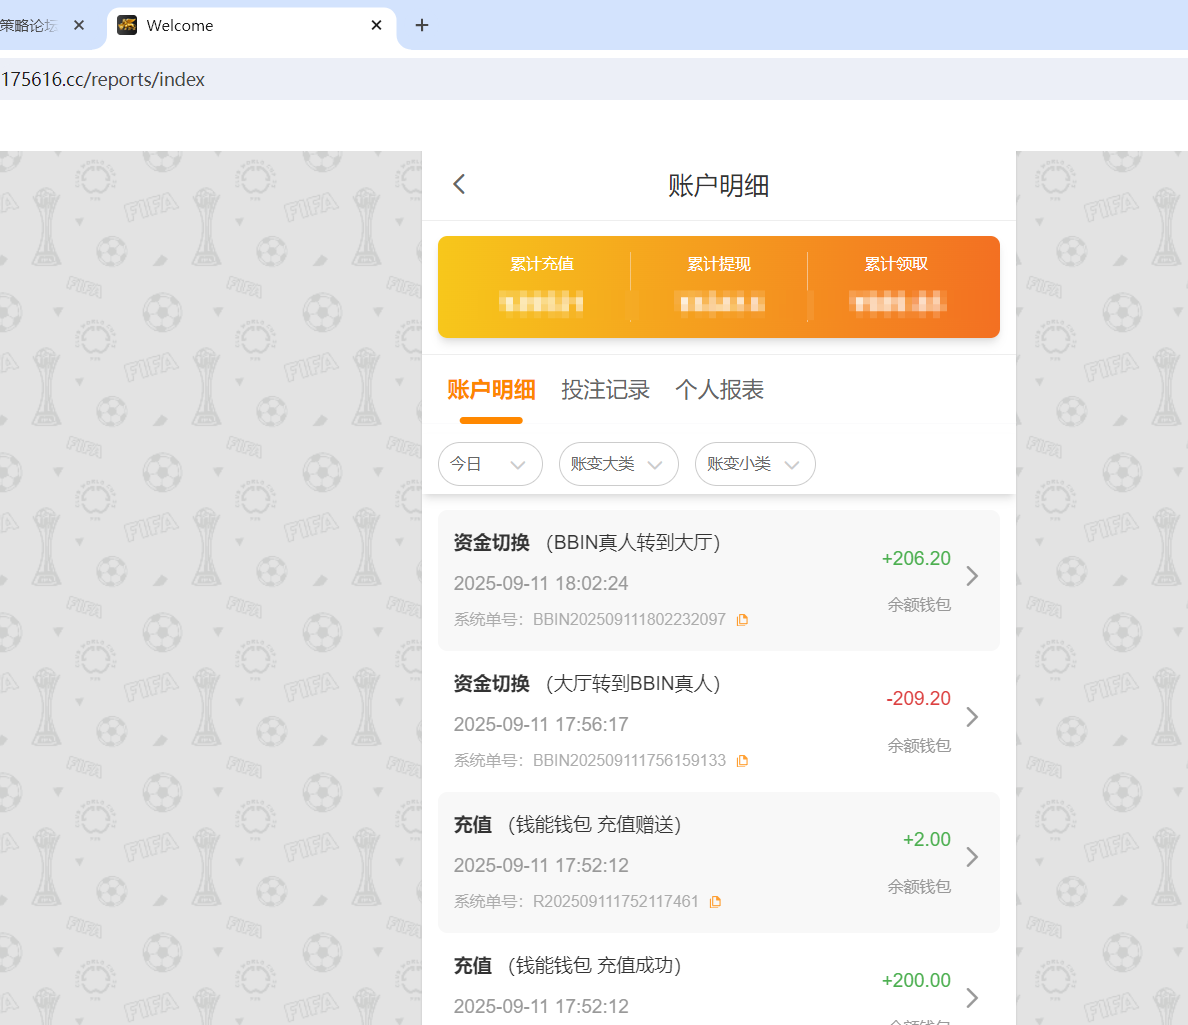Switch to the 个人报表 tab
The image size is (1188, 1025).
pyautogui.click(x=719, y=390)
